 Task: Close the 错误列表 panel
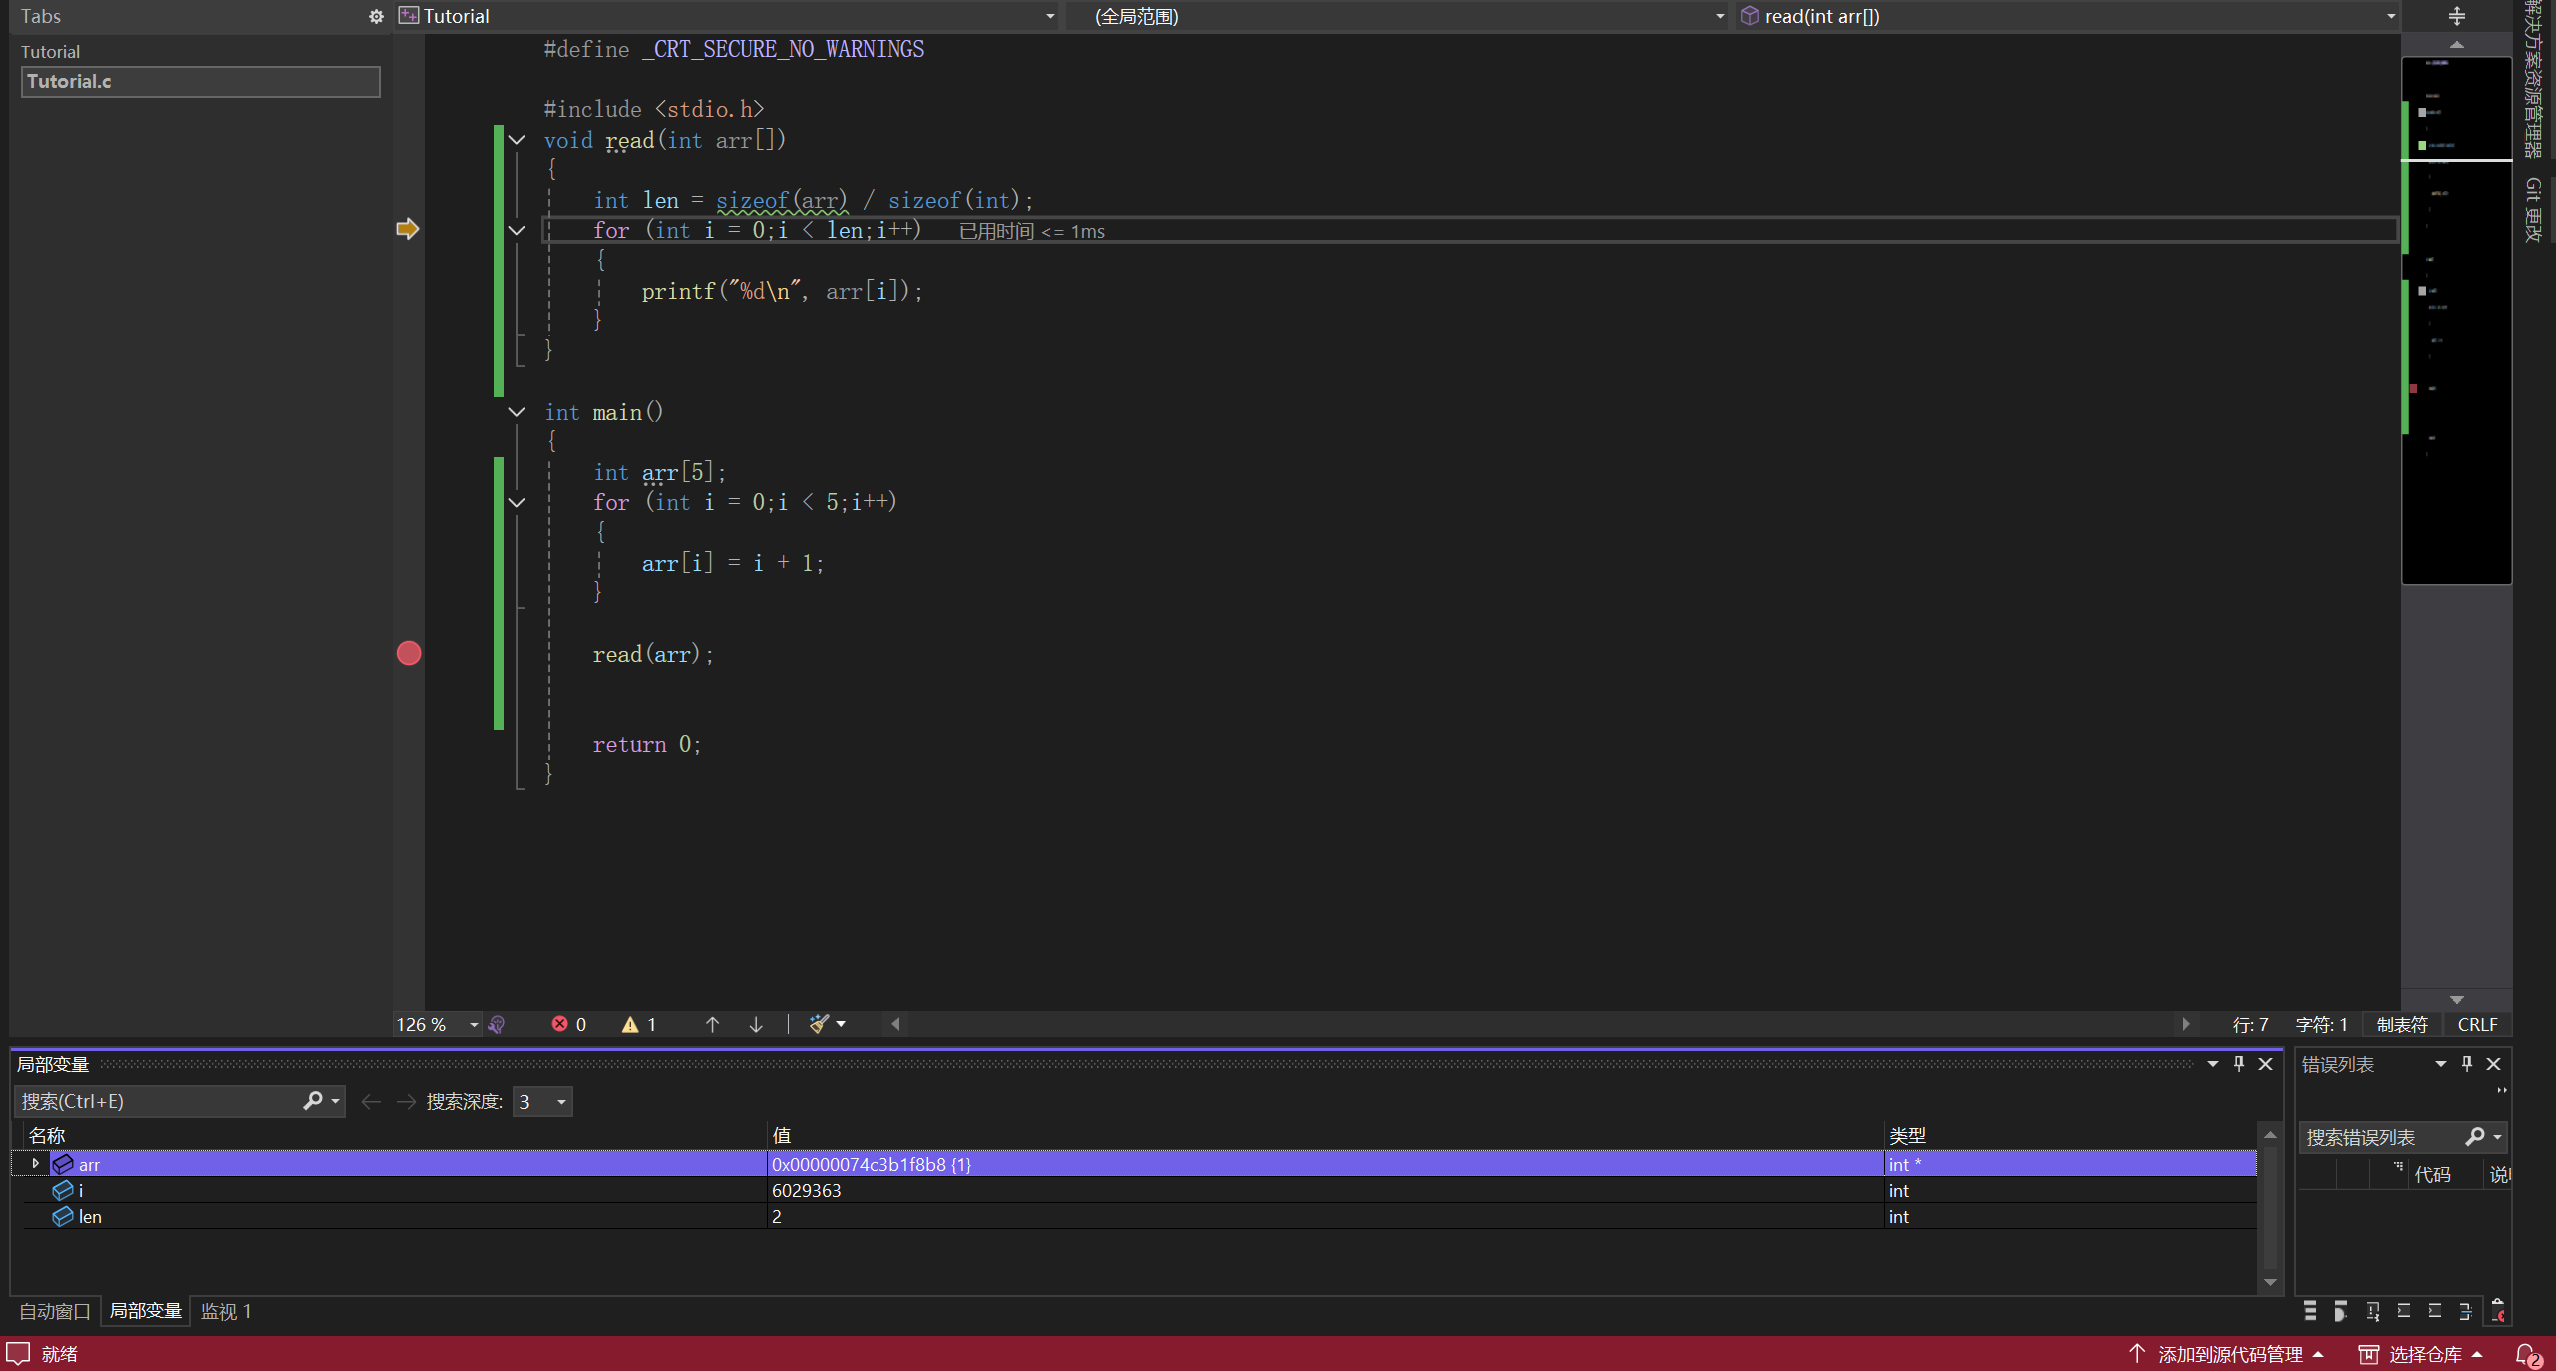2494,1064
